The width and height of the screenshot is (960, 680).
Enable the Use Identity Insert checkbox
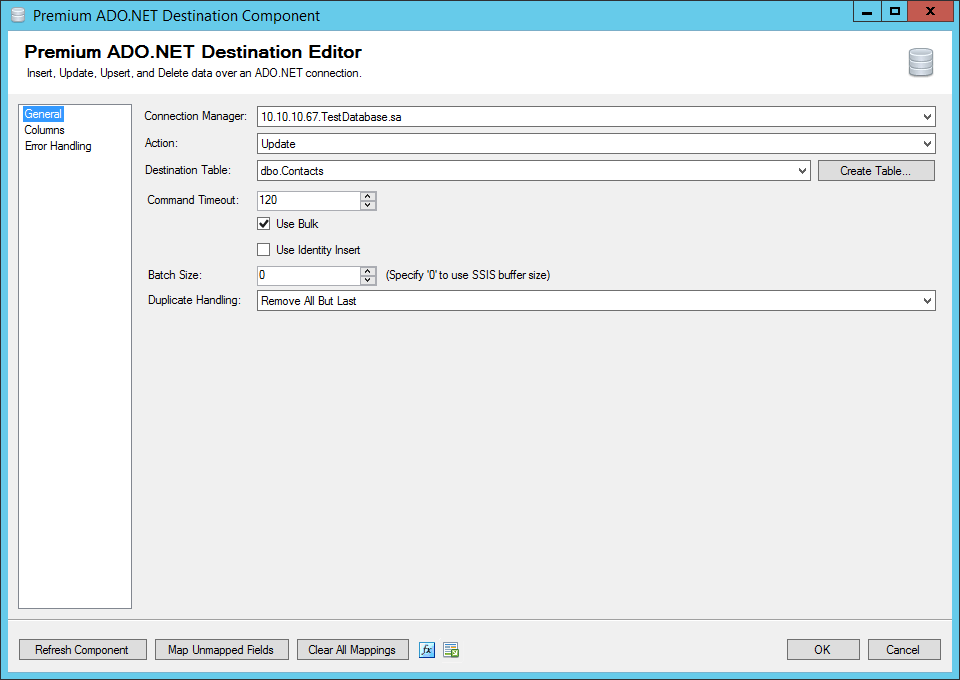pyautogui.click(x=264, y=250)
